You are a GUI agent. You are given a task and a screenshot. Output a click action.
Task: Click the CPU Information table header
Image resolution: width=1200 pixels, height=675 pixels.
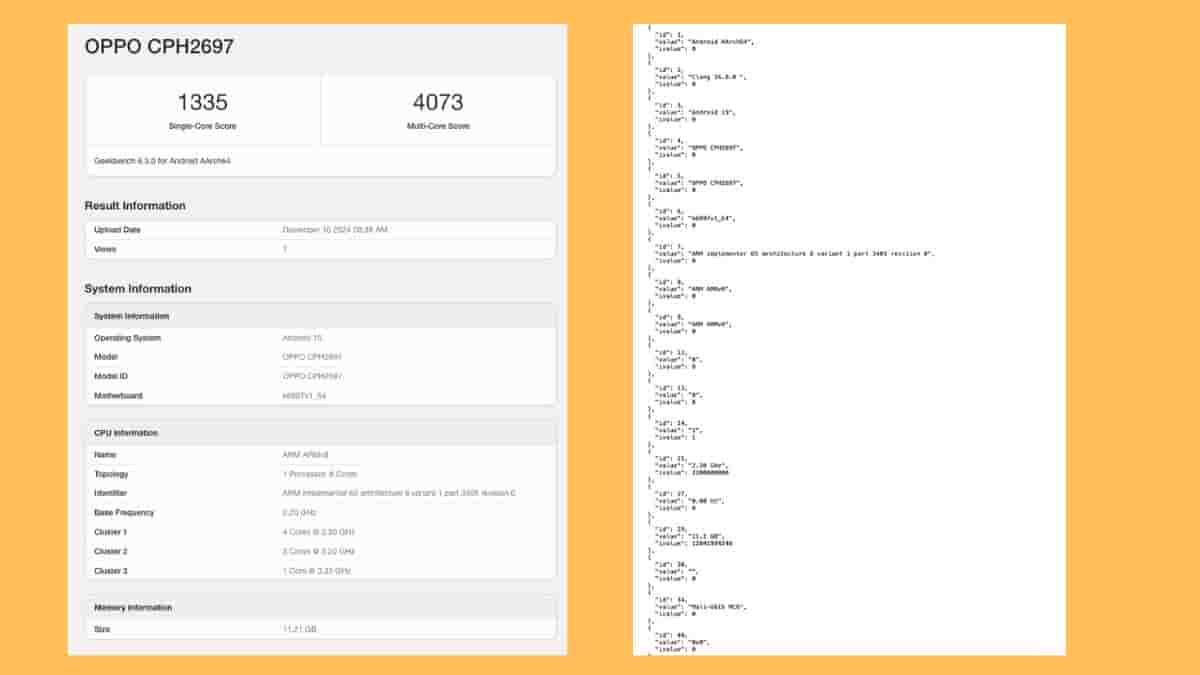tap(320, 433)
